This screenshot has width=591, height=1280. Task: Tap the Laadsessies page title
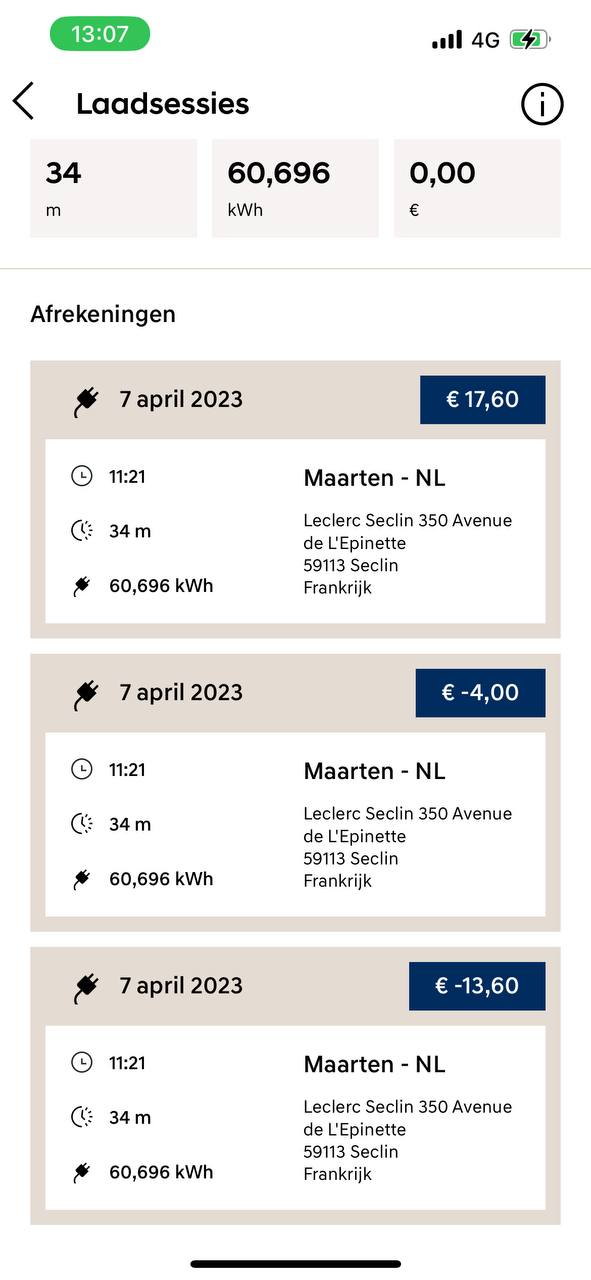[163, 104]
